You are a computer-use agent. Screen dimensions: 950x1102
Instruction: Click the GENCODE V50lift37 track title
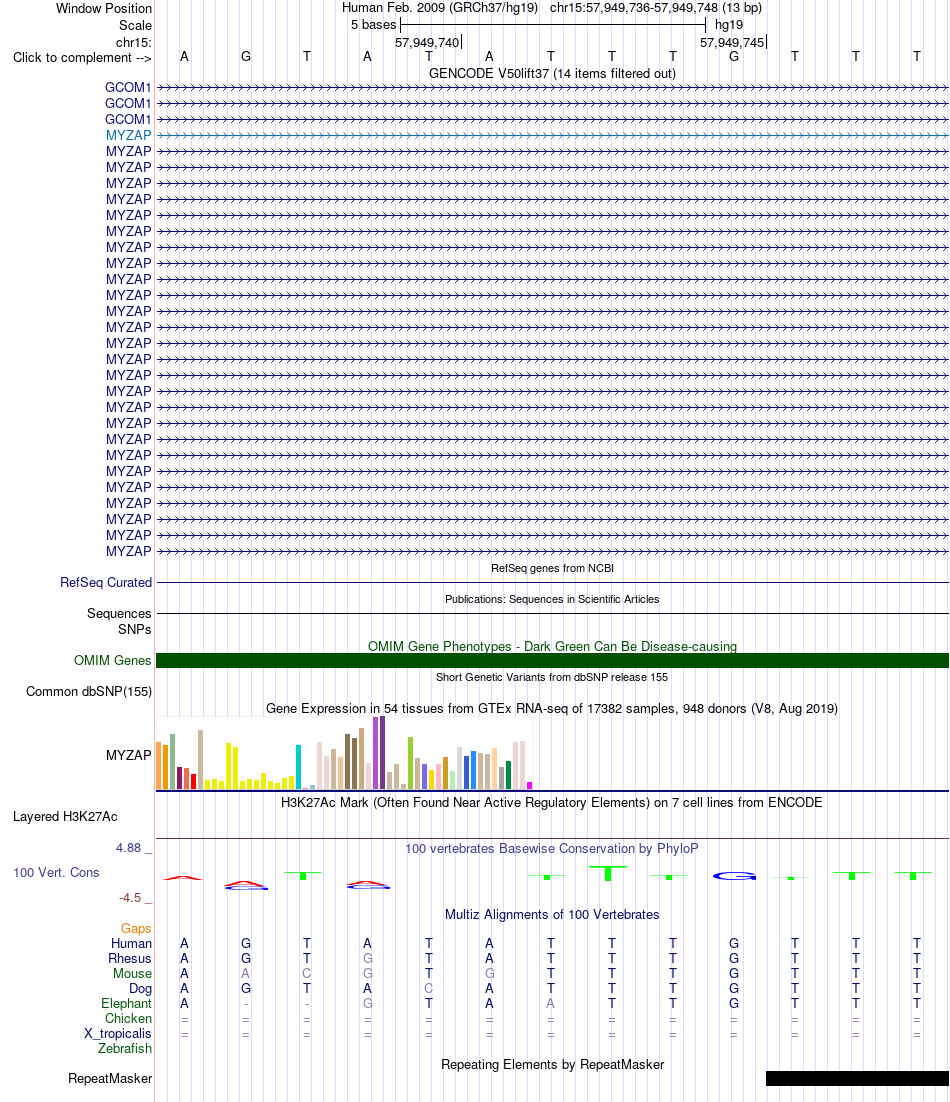(x=552, y=73)
